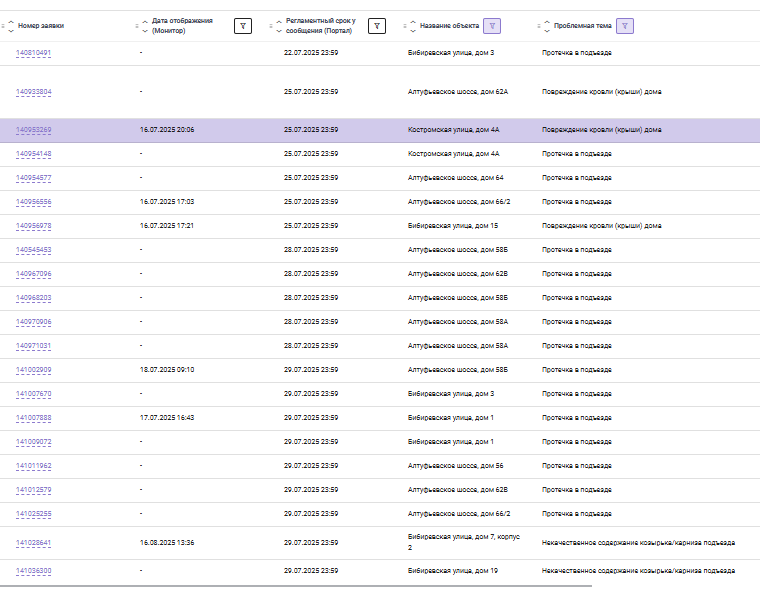The image size is (760, 595).
Task: Click address Бибиревская улица, дом 7, корпус 2
Action: coord(464,542)
